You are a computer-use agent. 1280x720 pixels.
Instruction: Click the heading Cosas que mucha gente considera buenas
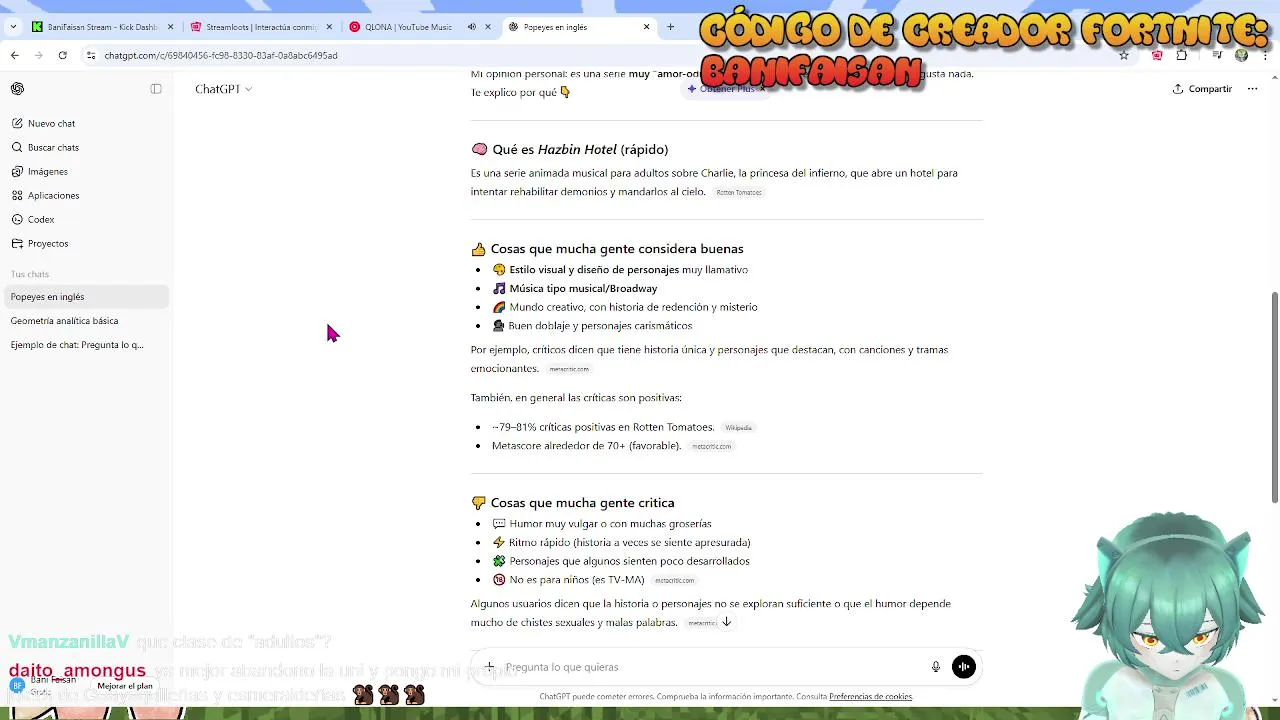[617, 249]
